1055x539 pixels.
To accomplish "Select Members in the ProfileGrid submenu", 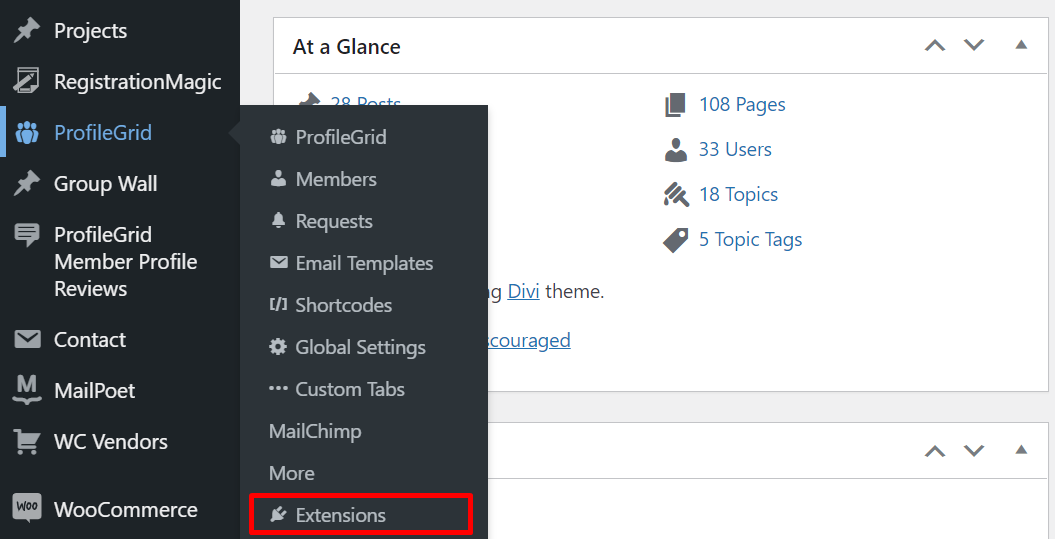I will [x=336, y=179].
